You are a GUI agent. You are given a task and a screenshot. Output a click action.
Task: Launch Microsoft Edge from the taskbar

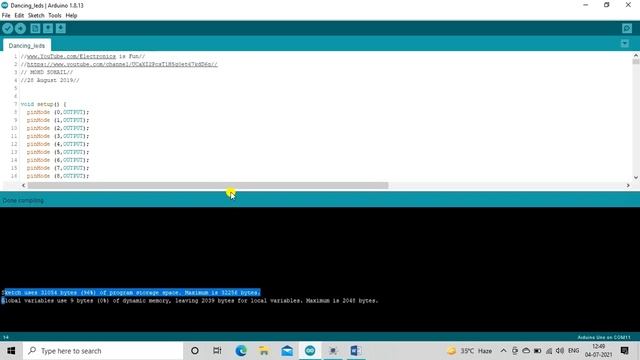241,351
